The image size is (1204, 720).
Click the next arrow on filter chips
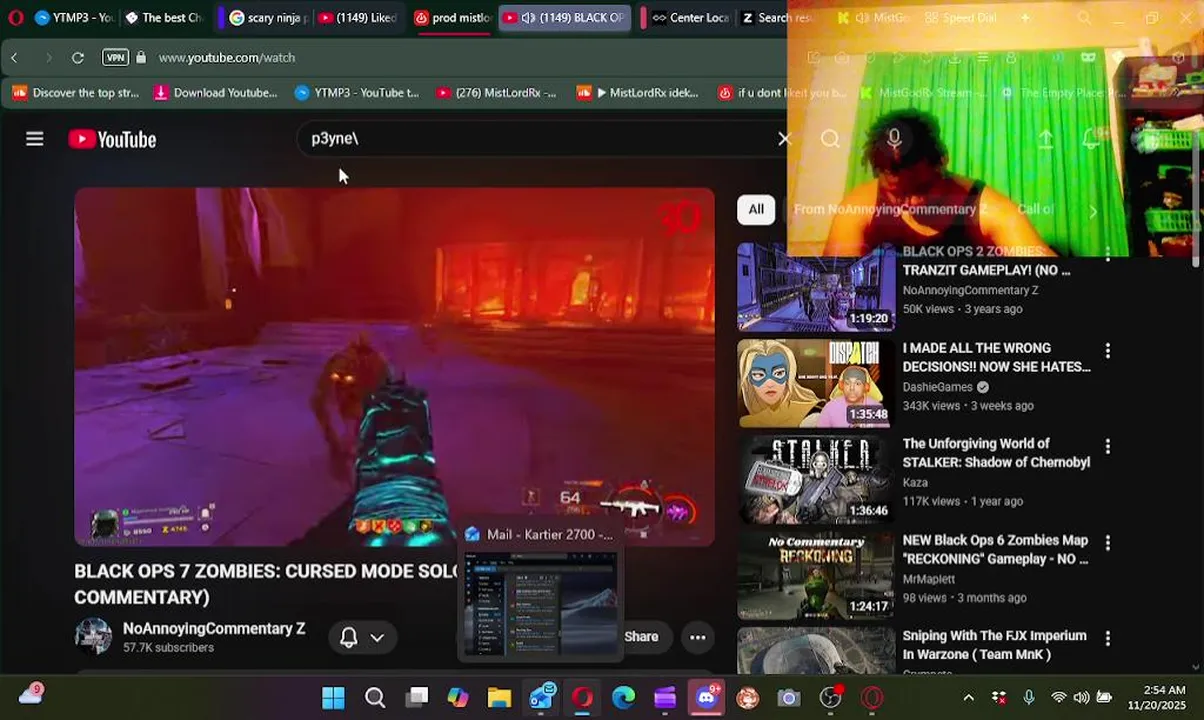1092,211
